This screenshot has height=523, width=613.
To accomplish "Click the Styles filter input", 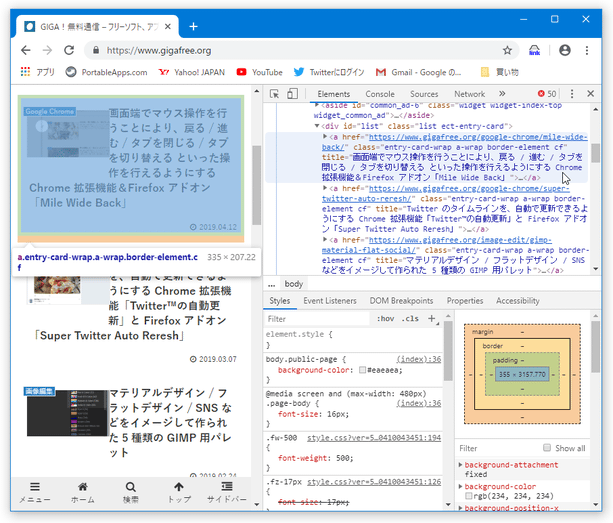I will pos(317,319).
